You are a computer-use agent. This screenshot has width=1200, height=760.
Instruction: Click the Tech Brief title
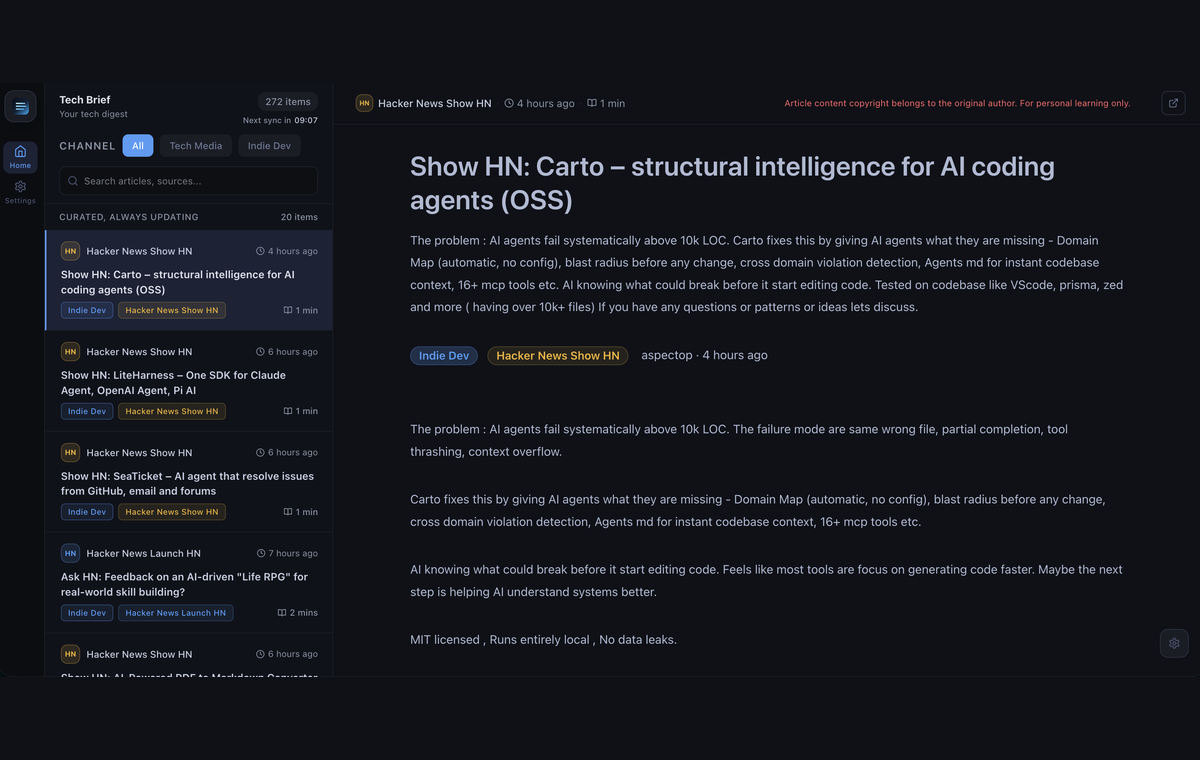[85, 100]
